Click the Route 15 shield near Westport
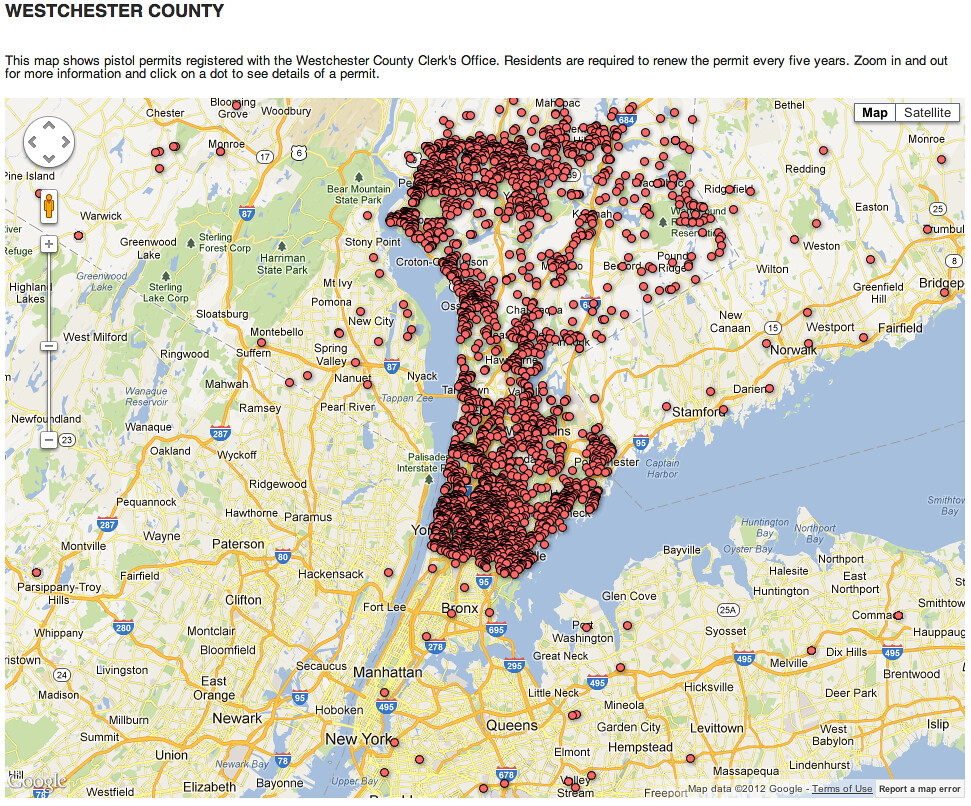 click(x=772, y=328)
